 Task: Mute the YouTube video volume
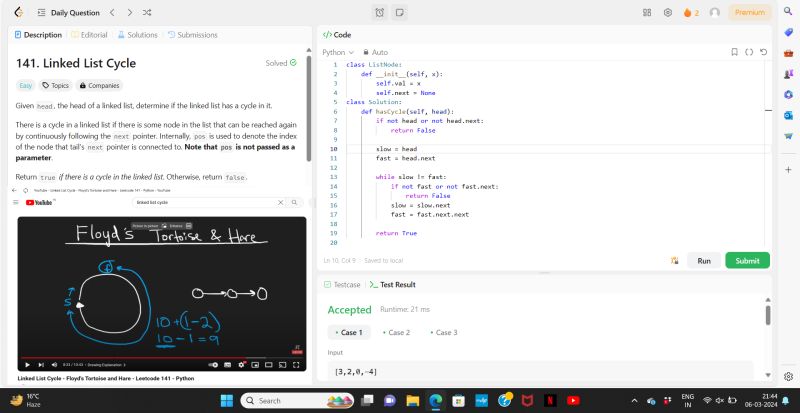54,365
